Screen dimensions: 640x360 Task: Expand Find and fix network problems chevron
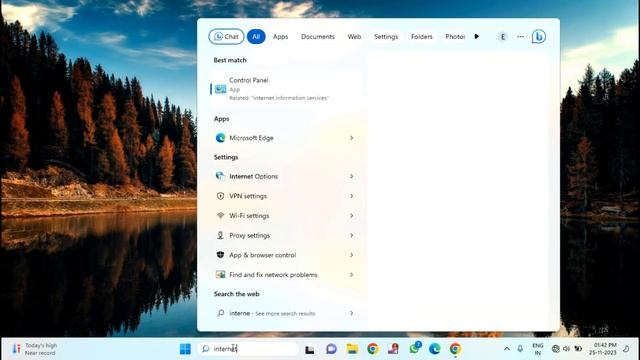[351, 275]
